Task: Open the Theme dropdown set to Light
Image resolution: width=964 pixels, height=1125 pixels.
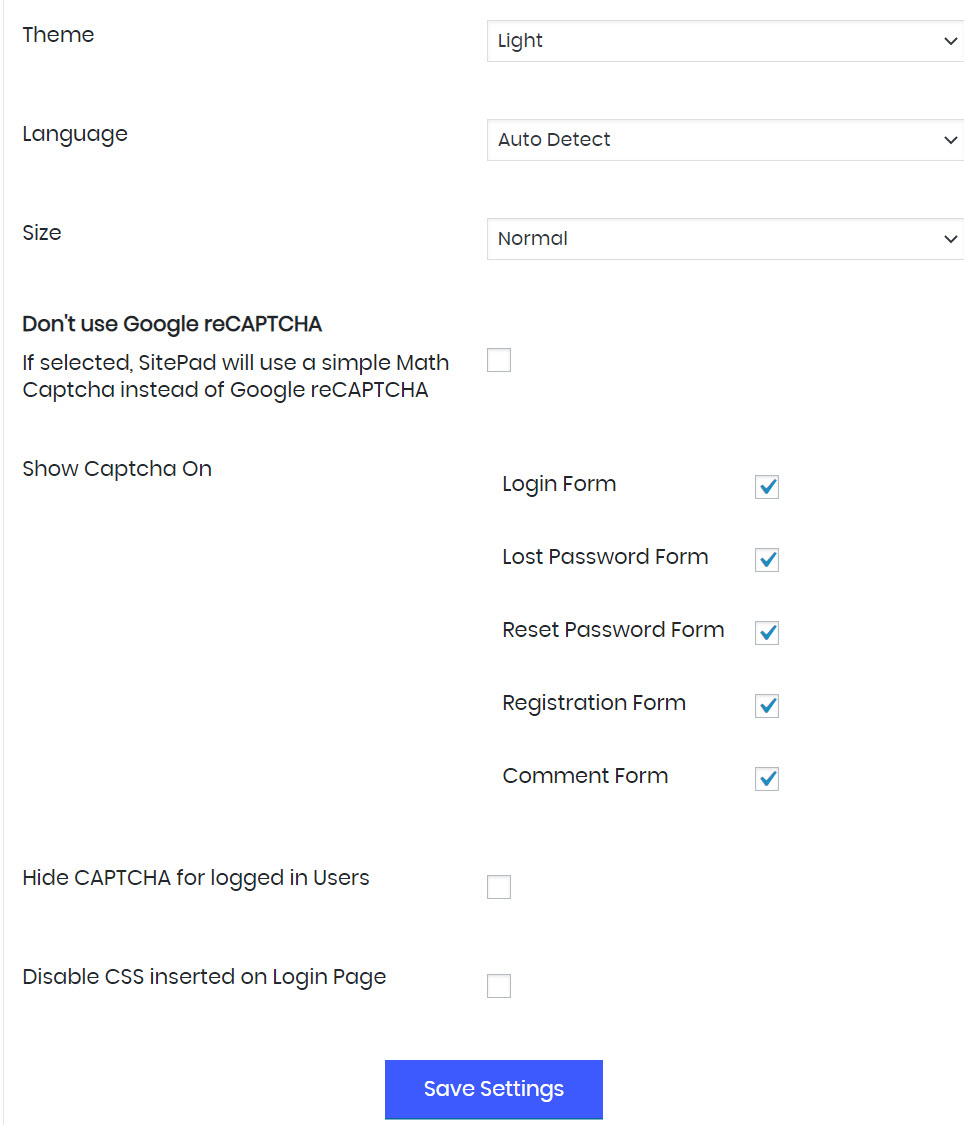Action: [724, 41]
